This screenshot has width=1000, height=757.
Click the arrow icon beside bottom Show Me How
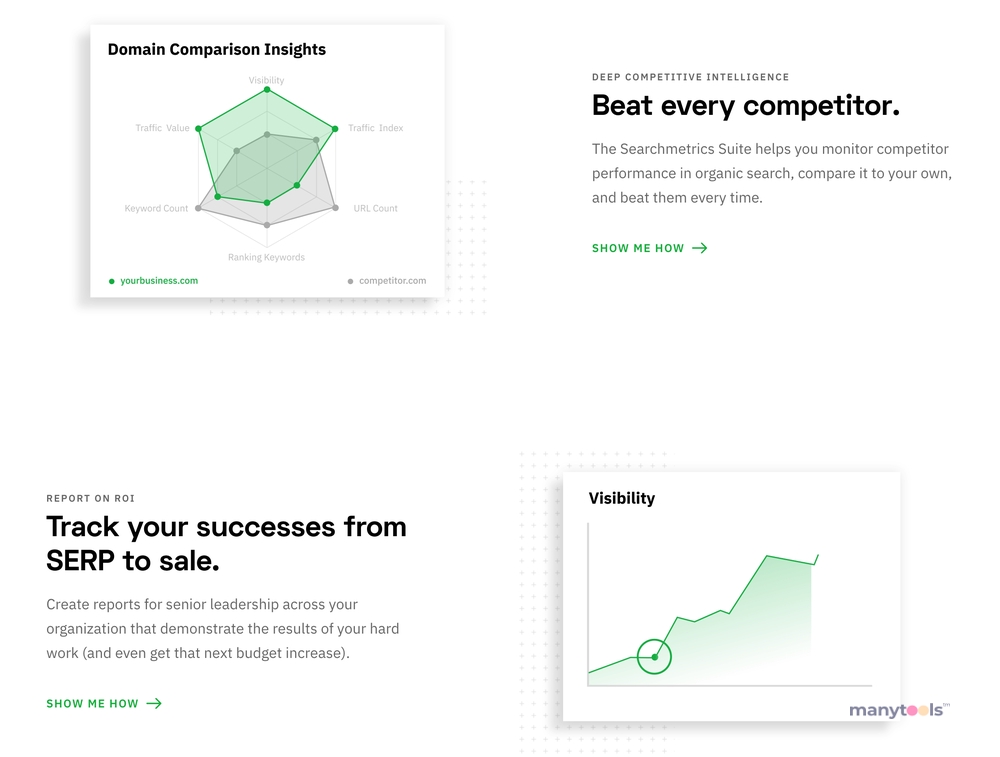point(154,703)
